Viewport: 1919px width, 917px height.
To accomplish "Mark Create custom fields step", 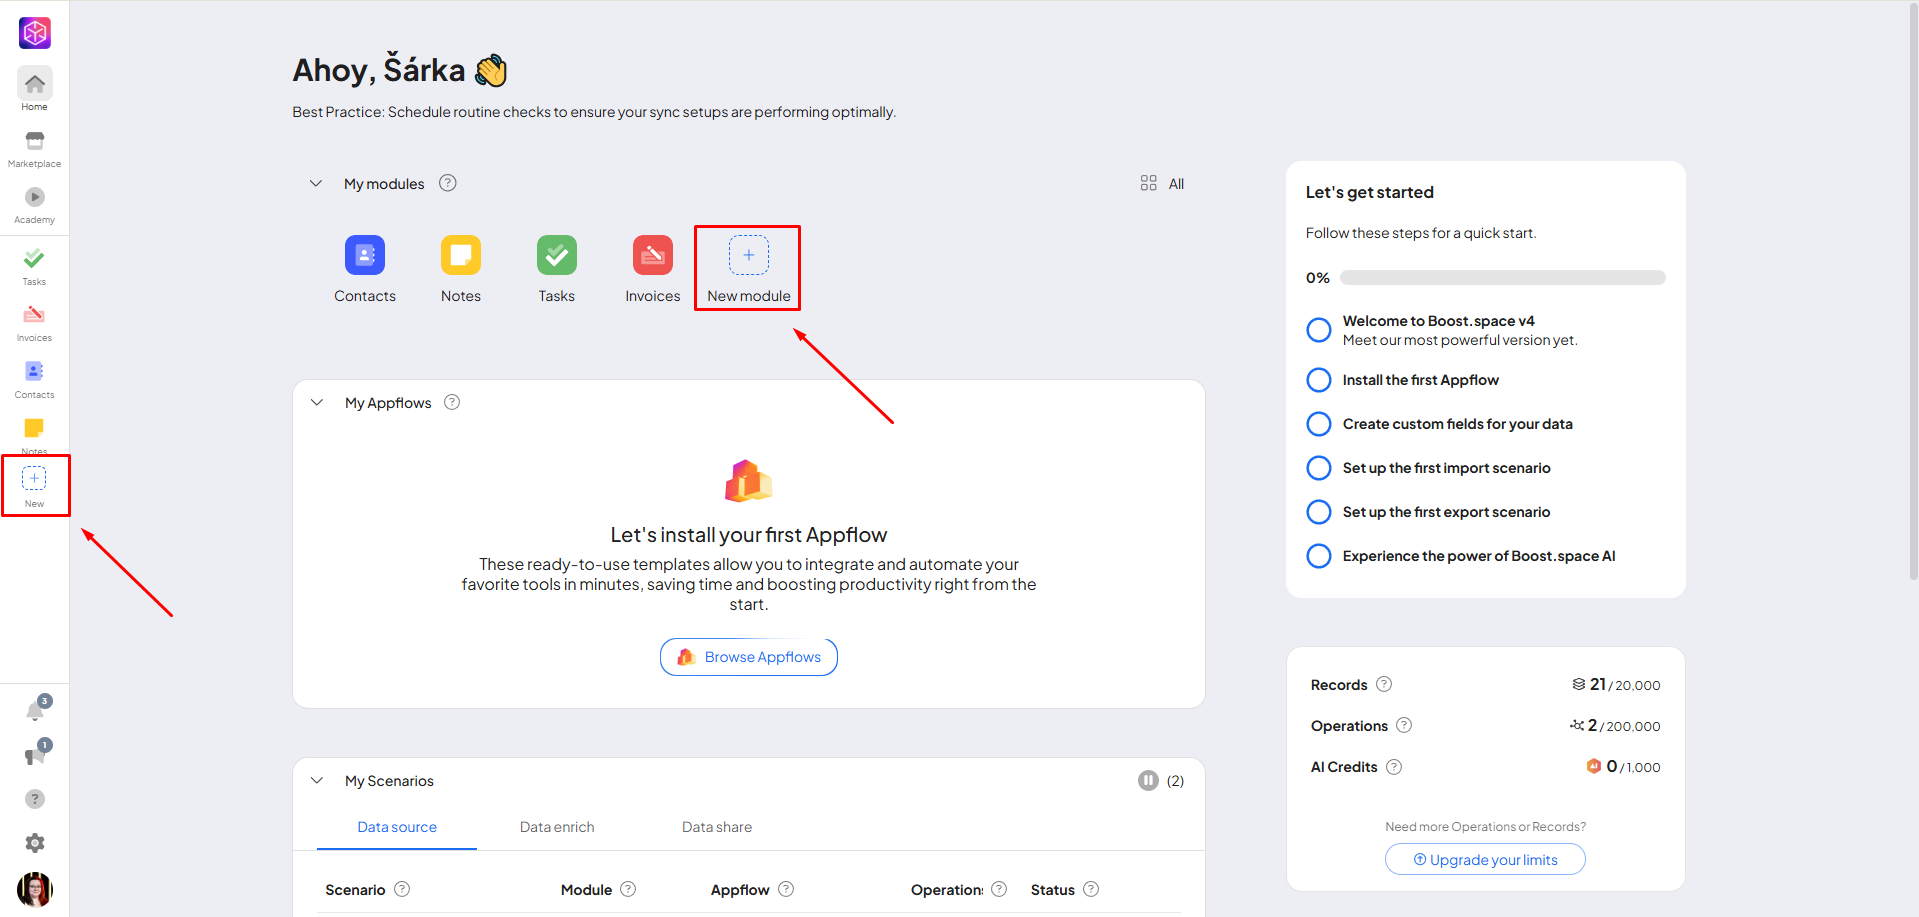I will (x=1319, y=424).
